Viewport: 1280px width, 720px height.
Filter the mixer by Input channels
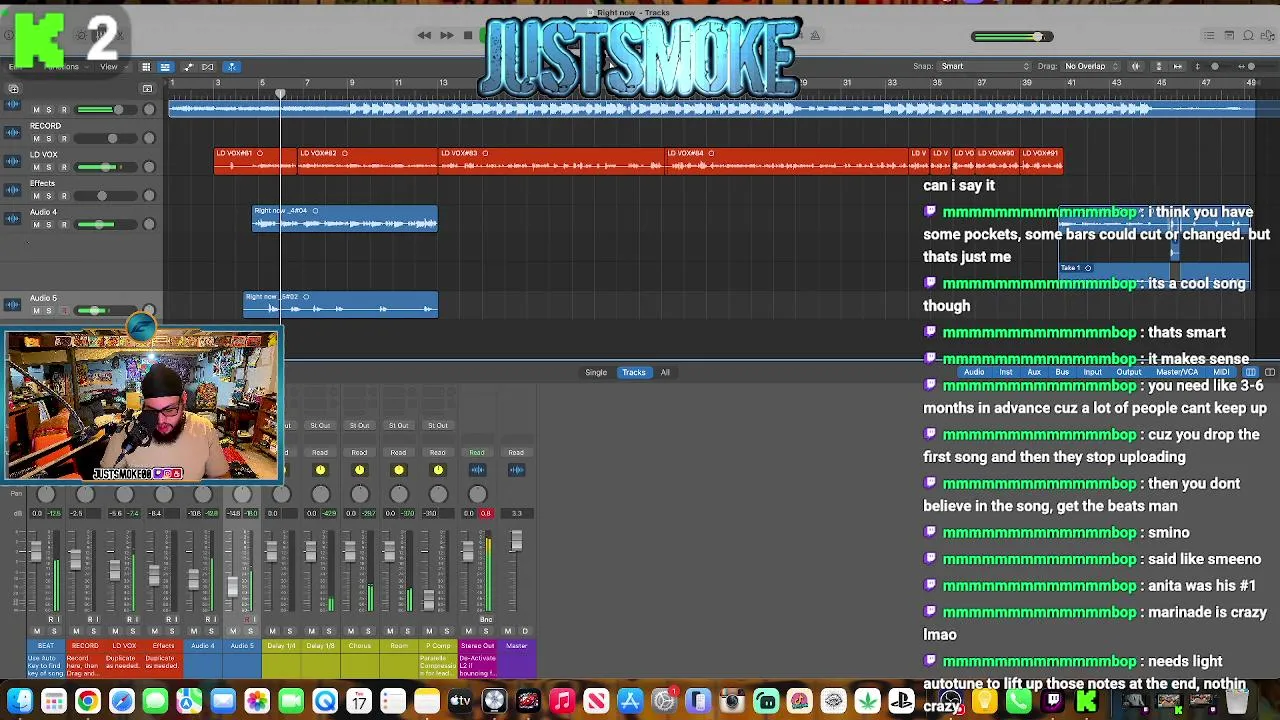(x=1092, y=372)
